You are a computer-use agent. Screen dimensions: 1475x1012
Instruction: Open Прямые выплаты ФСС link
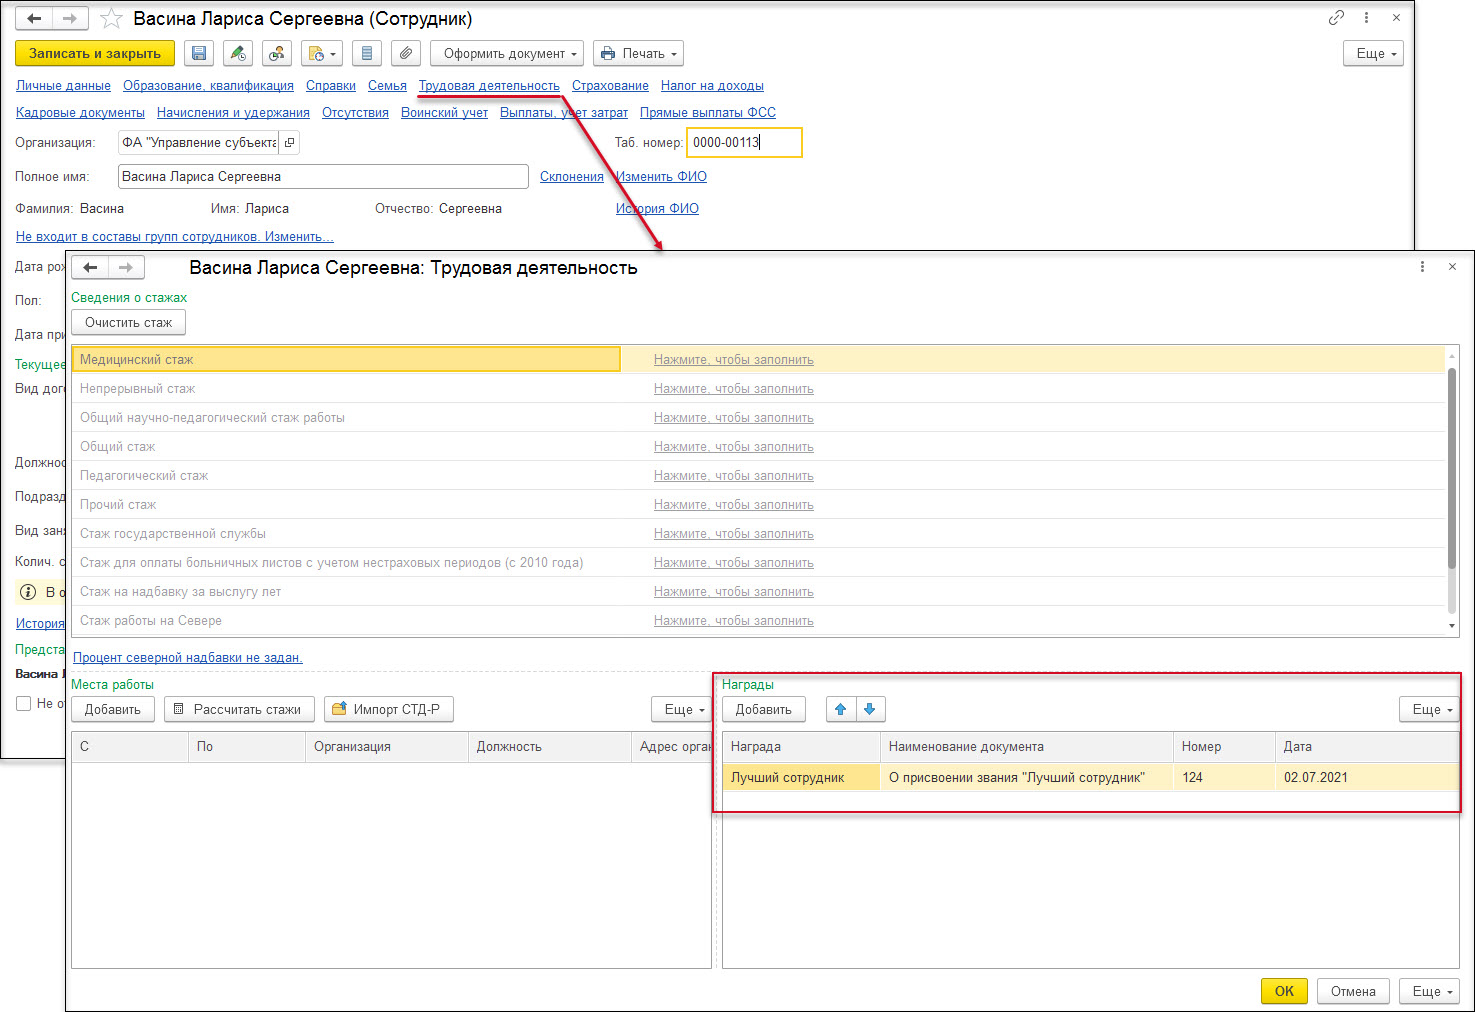(x=708, y=113)
